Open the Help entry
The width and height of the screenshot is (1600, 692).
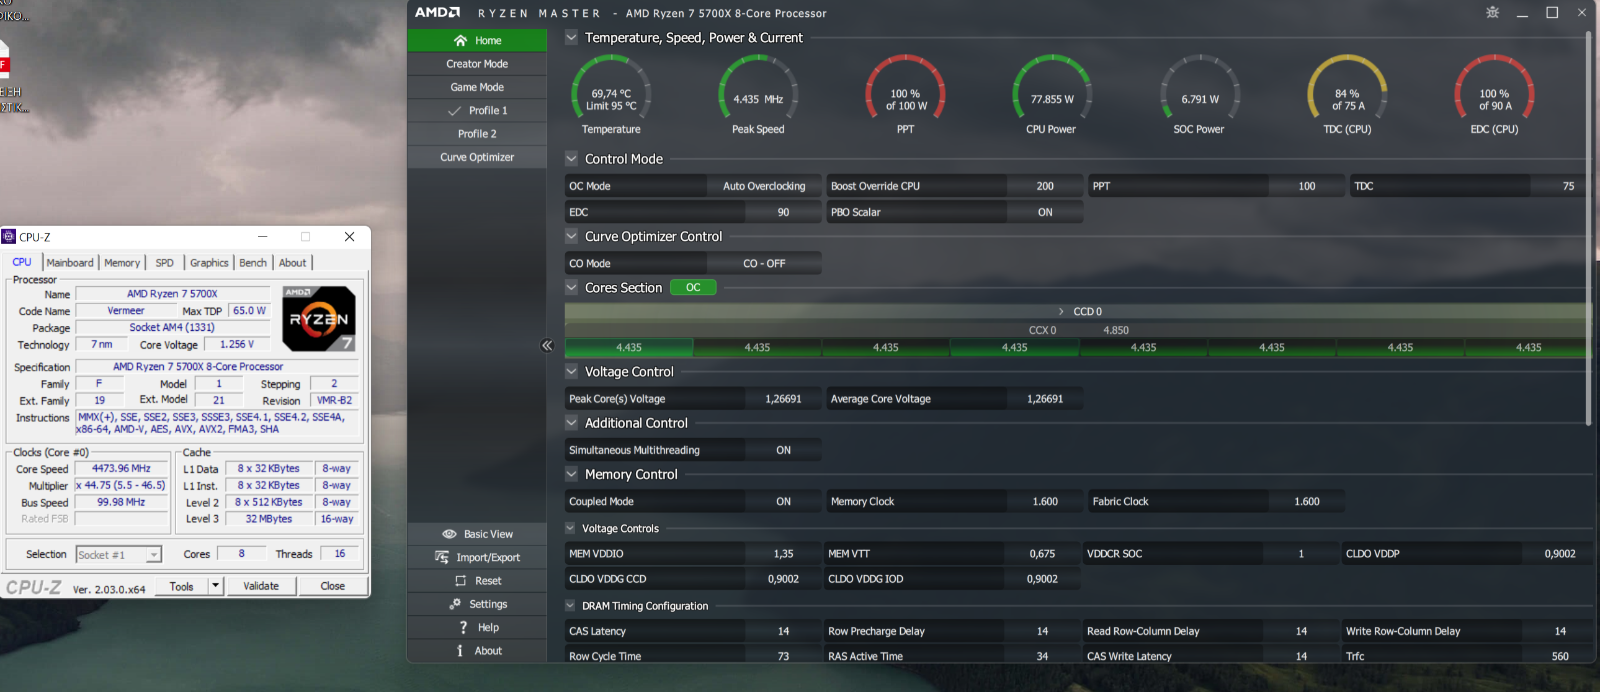[477, 627]
